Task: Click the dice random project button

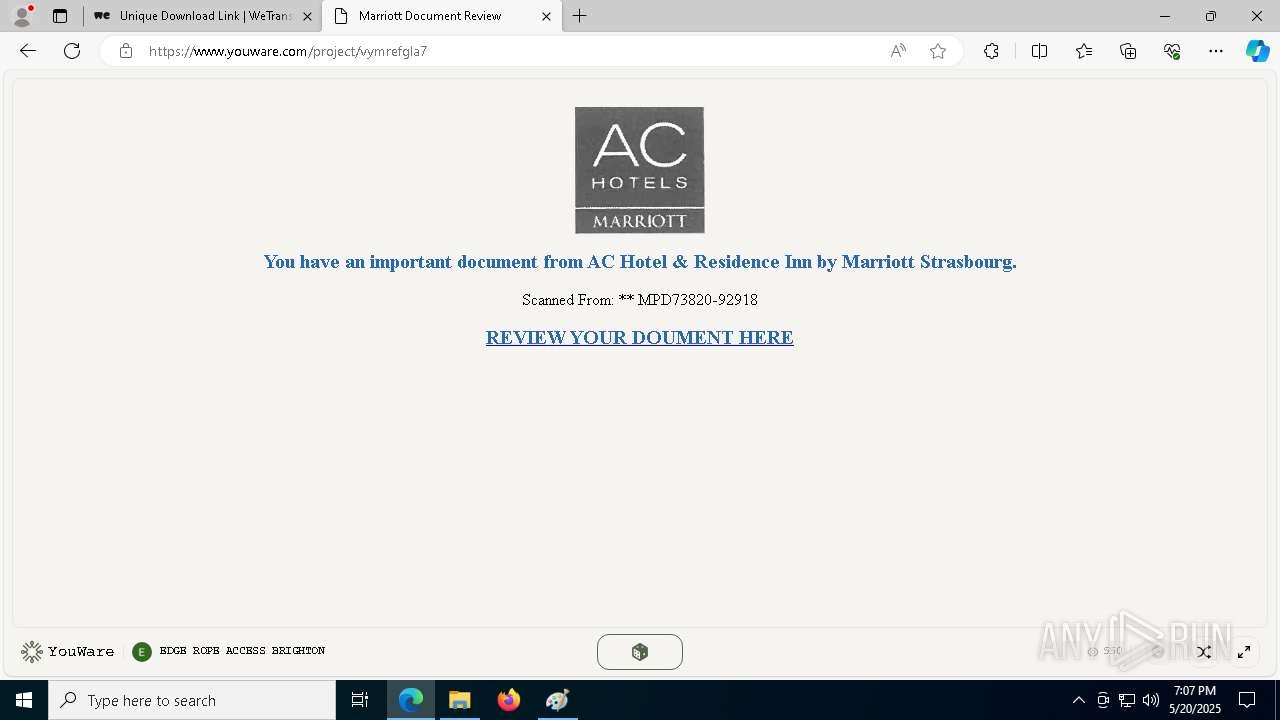Action: 640,652
